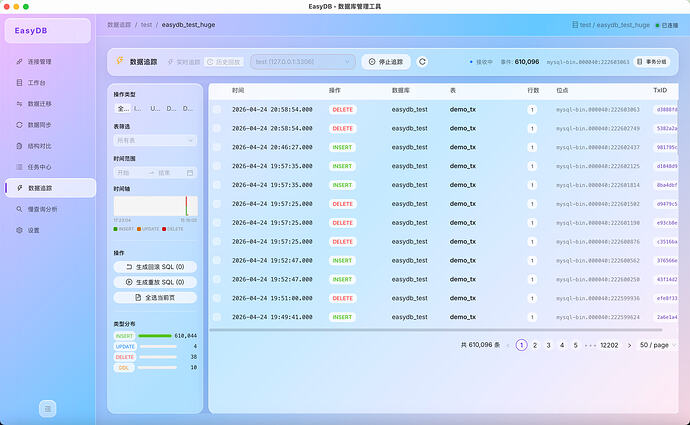Click 时间 column header

click(x=238, y=90)
